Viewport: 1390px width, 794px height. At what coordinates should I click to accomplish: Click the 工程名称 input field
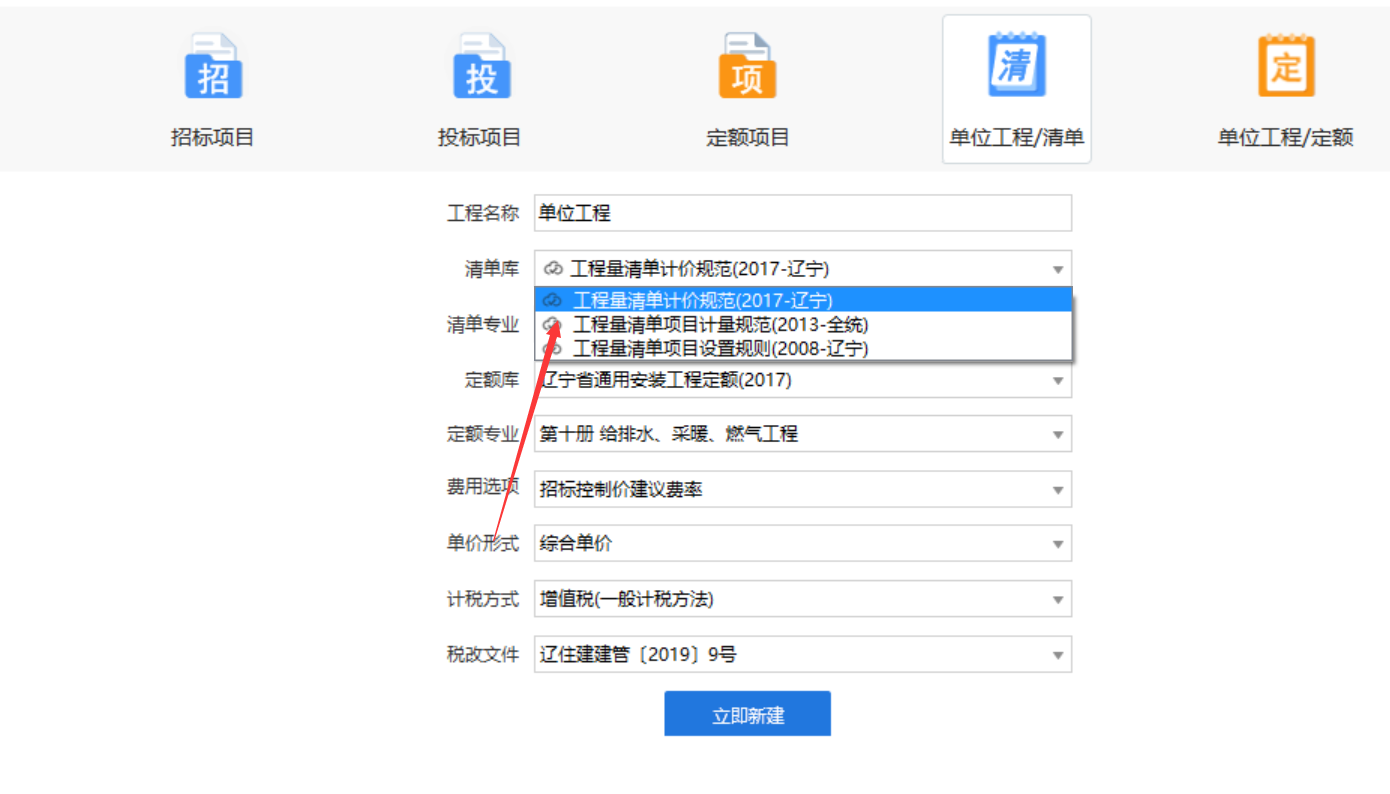pos(803,213)
